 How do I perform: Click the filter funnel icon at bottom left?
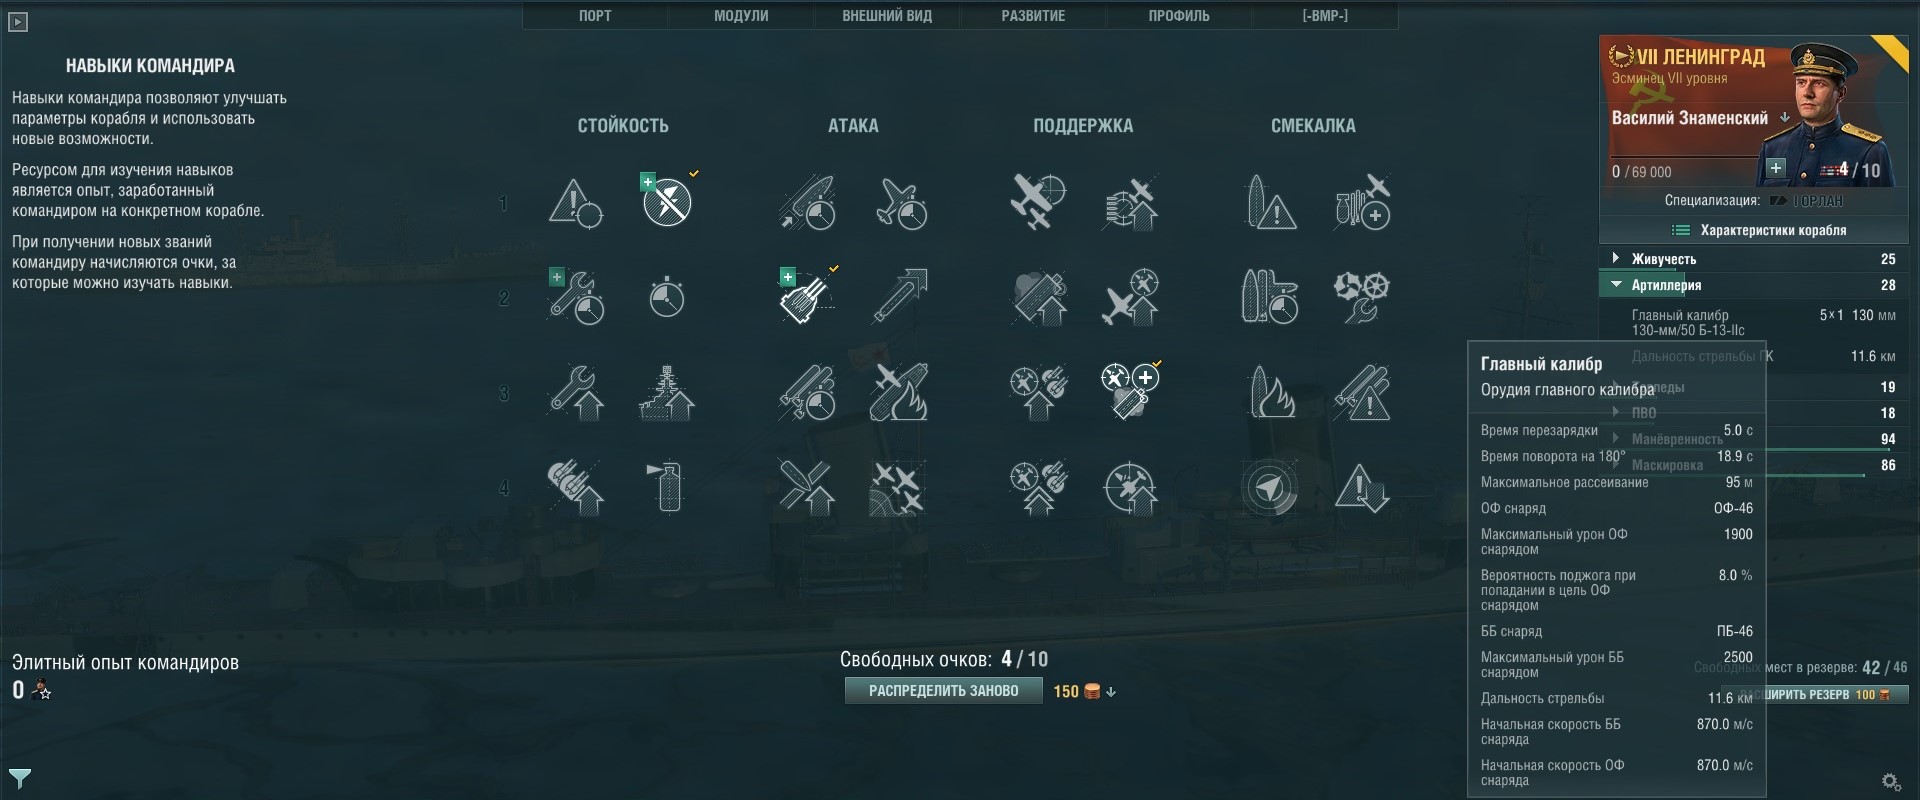(20, 777)
